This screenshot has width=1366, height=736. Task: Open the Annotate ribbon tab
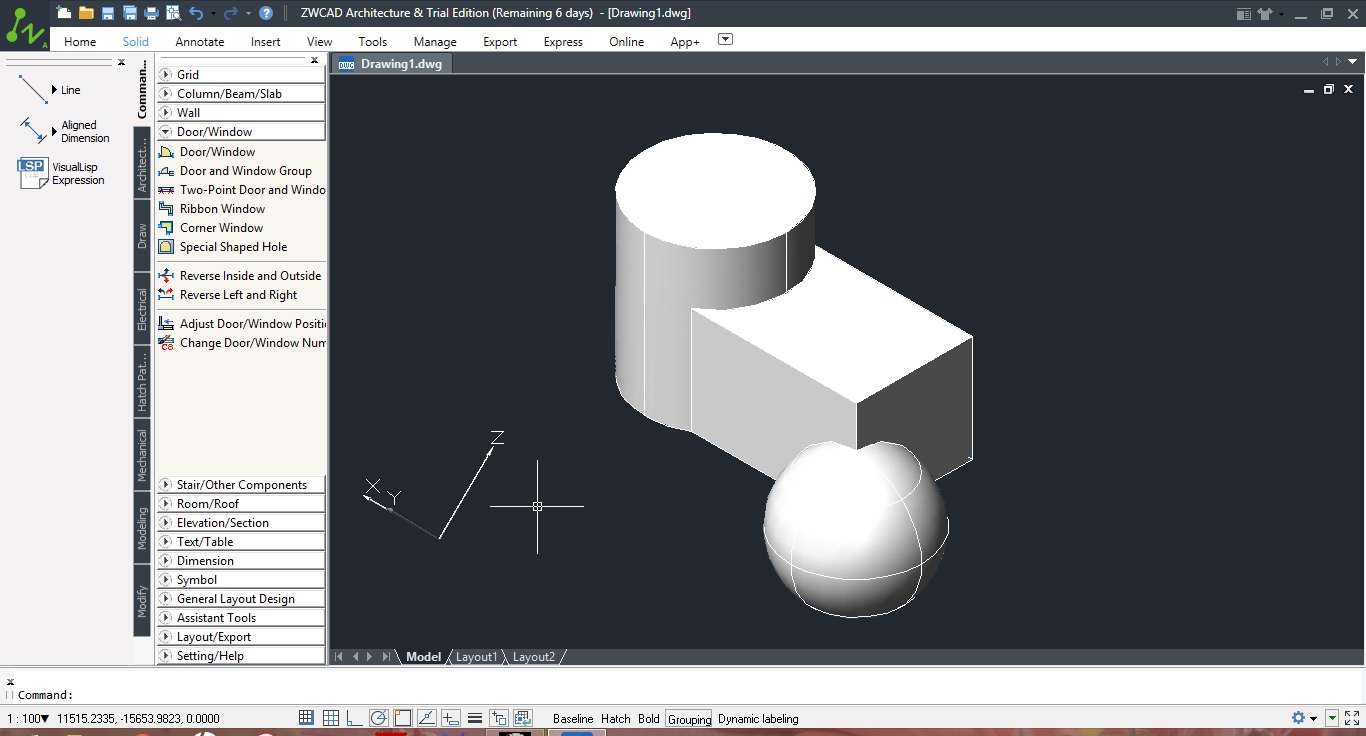[200, 42]
